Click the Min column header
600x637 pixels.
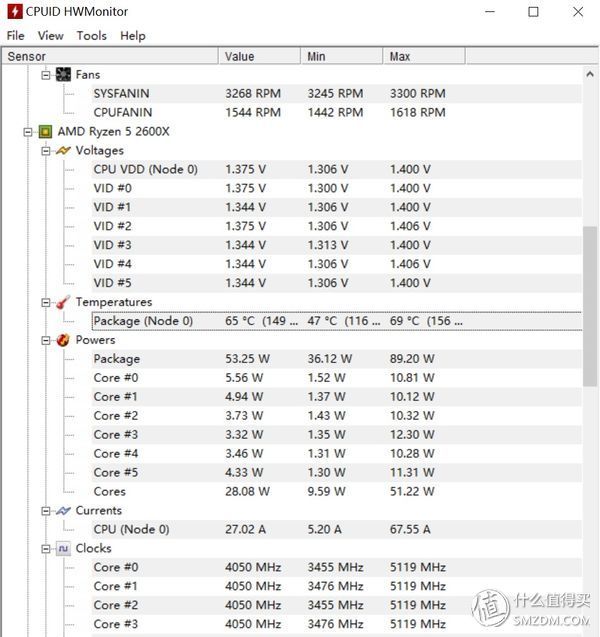point(342,56)
